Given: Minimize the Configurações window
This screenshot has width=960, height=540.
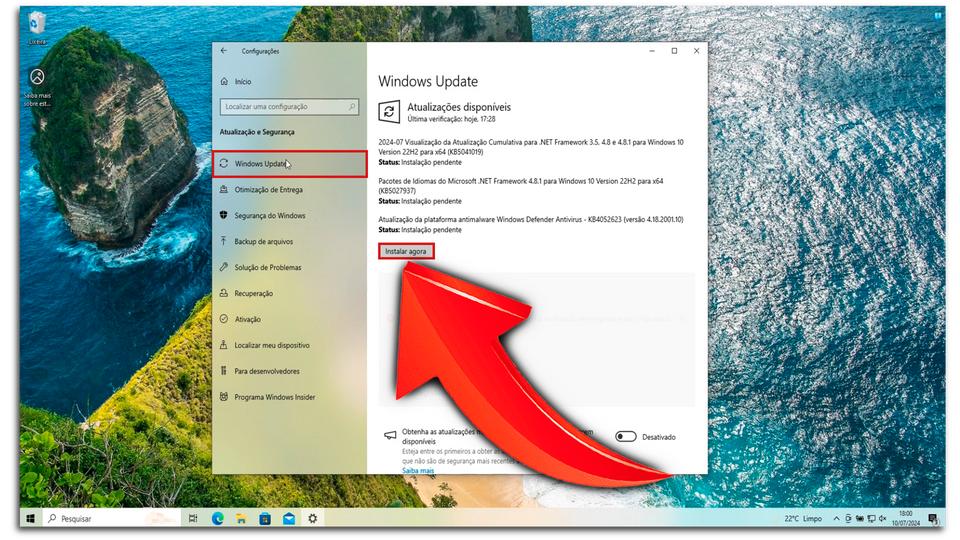Looking at the screenshot, I should (652, 51).
